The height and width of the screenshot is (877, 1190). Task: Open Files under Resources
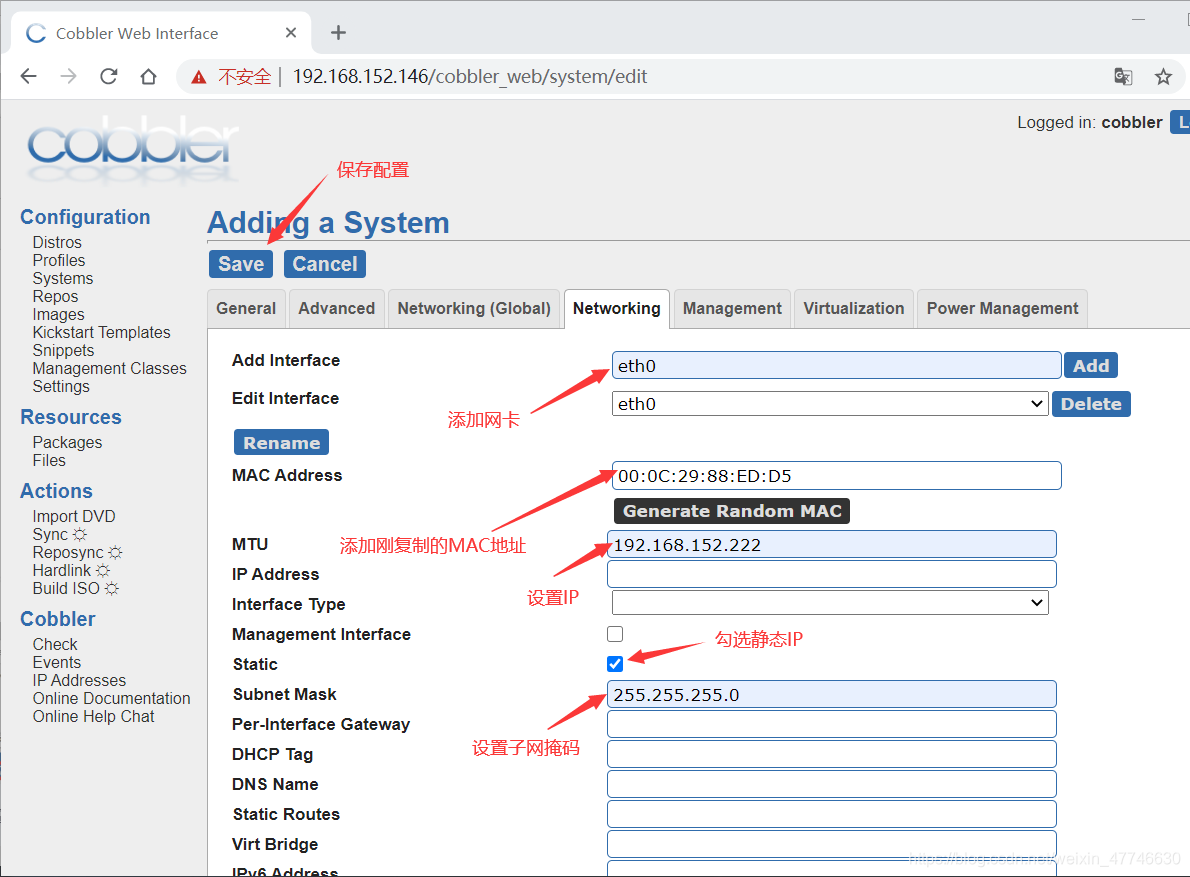(49, 461)
